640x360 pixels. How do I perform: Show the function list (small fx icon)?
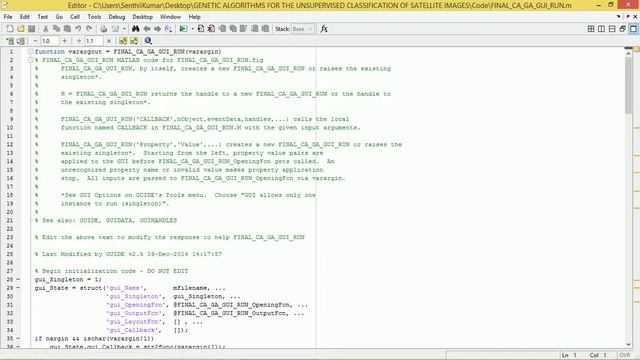(168, 29)
